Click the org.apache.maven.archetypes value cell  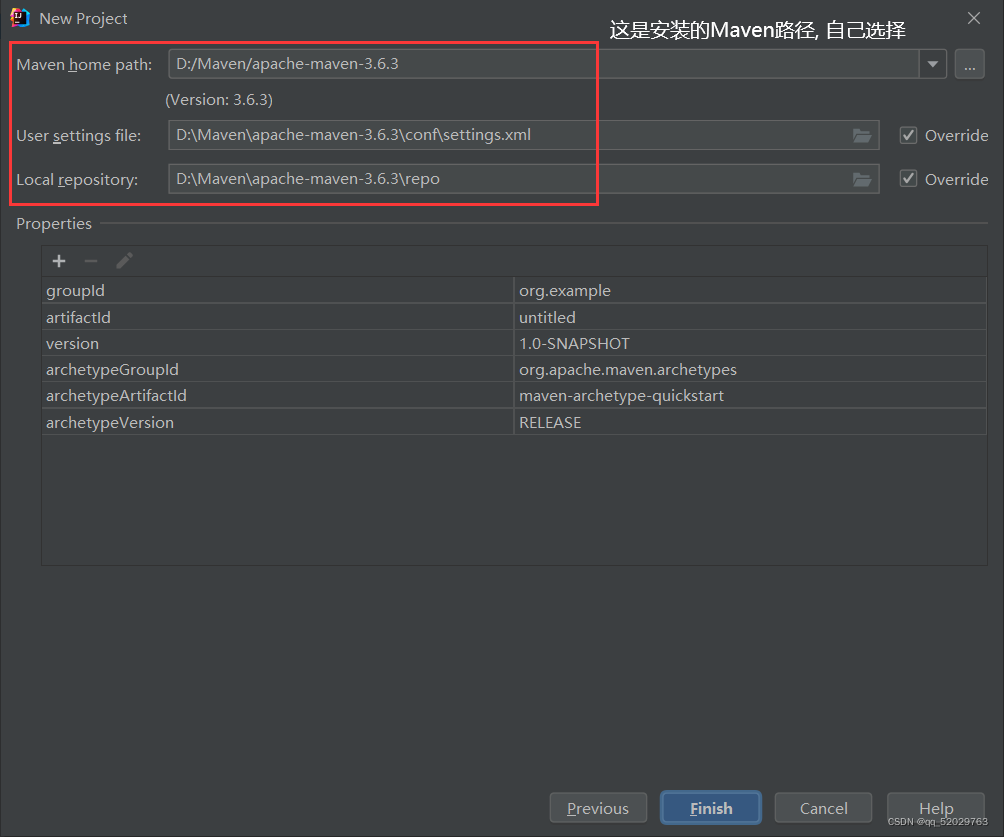click(750, 370)
